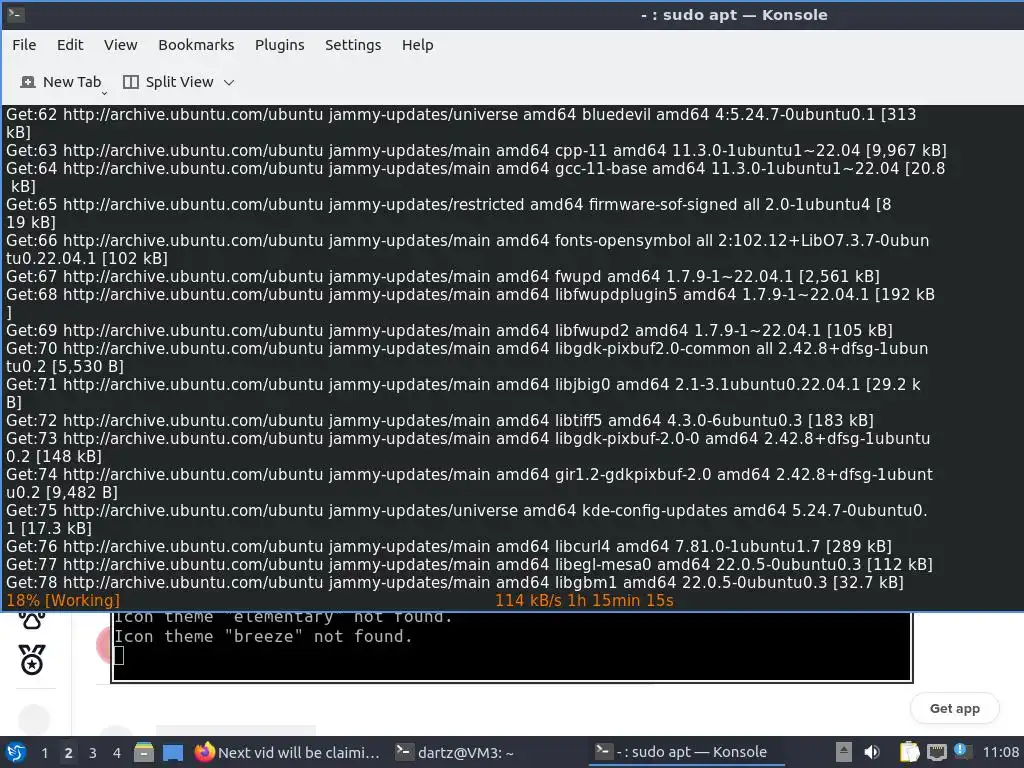Open the View menu

(120, 45)
